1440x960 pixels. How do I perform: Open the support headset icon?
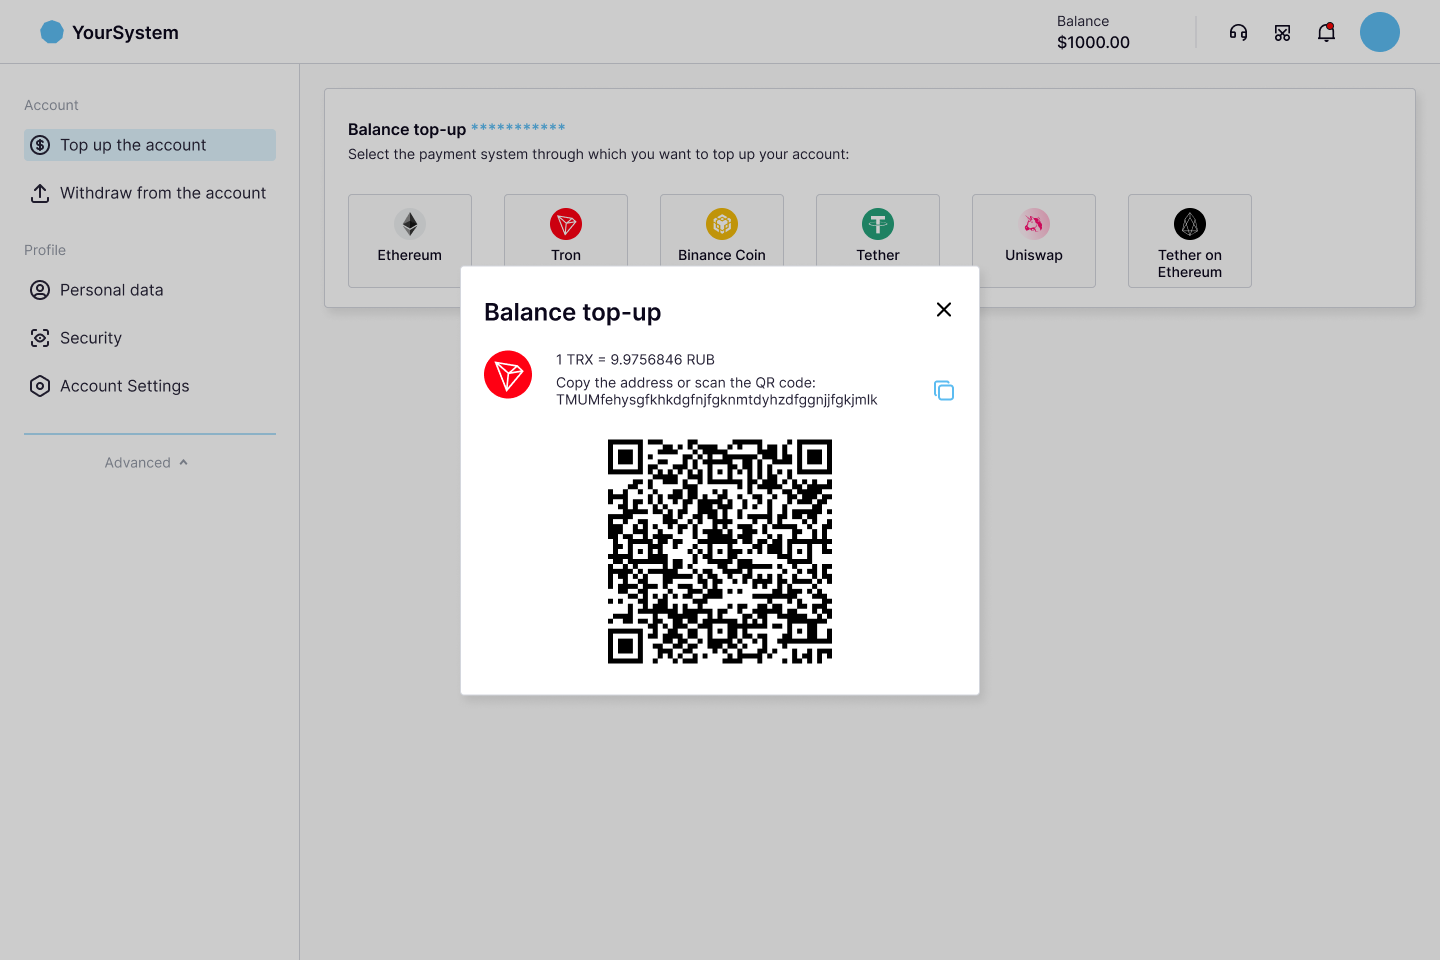(1238, 33)
